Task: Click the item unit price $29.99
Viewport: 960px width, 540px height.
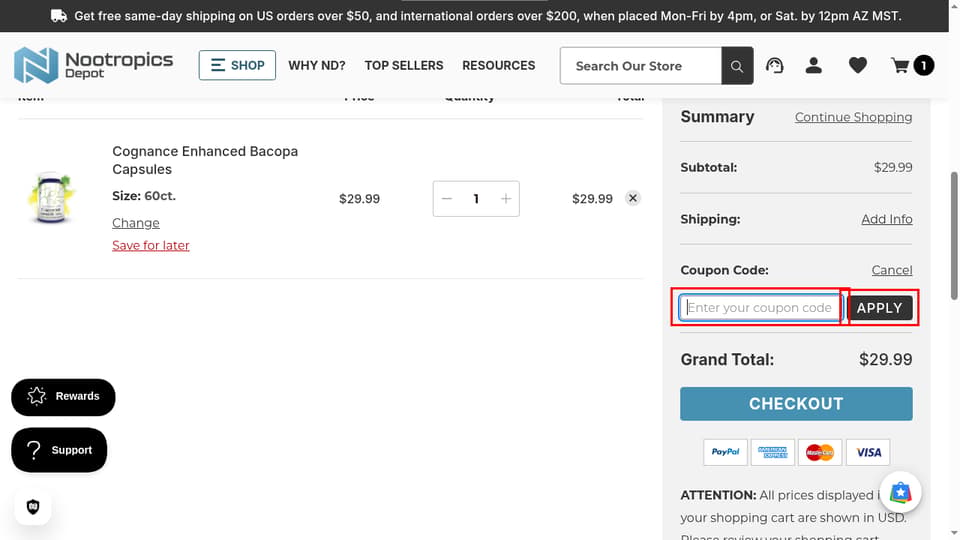Action: (x=359, y=198)
